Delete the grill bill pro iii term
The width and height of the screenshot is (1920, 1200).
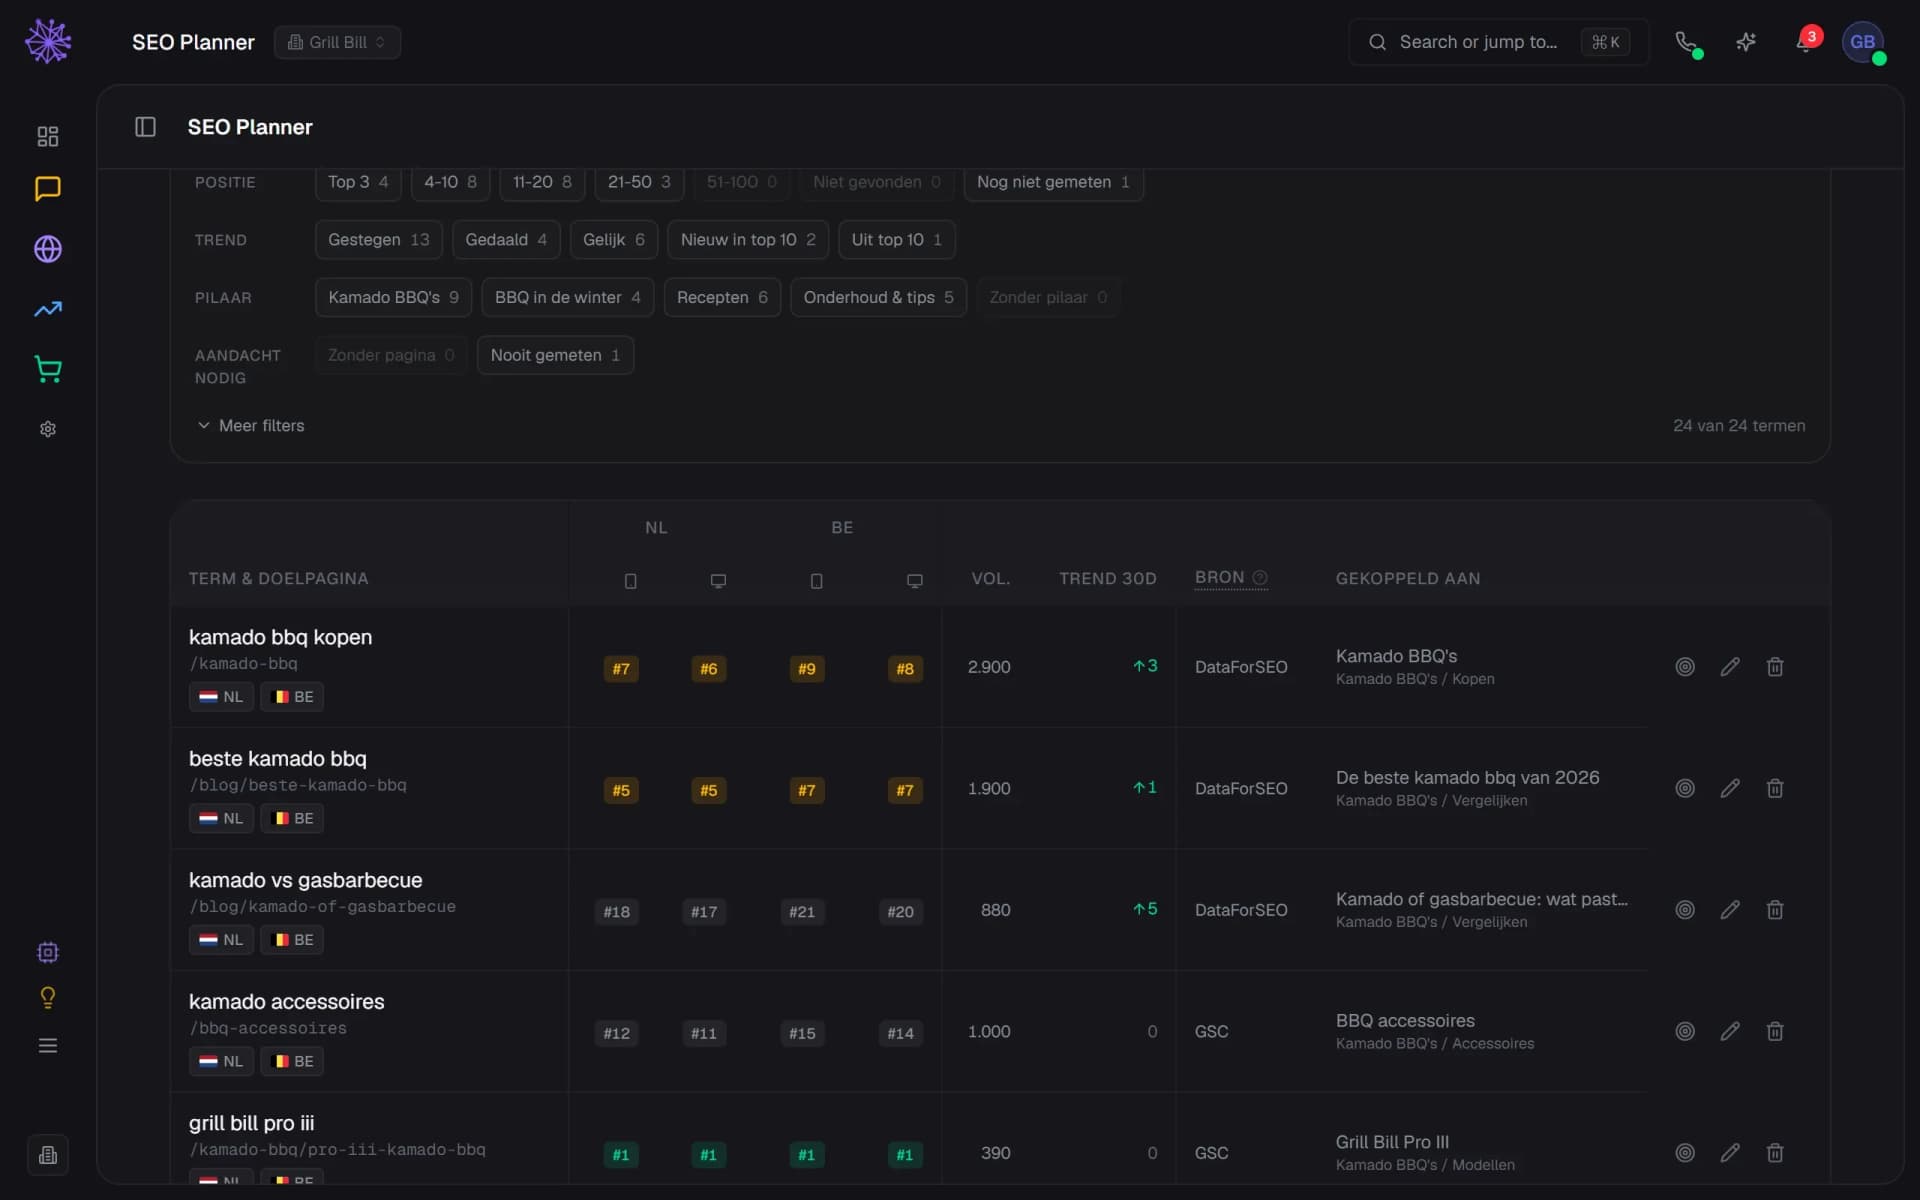1775,1153
